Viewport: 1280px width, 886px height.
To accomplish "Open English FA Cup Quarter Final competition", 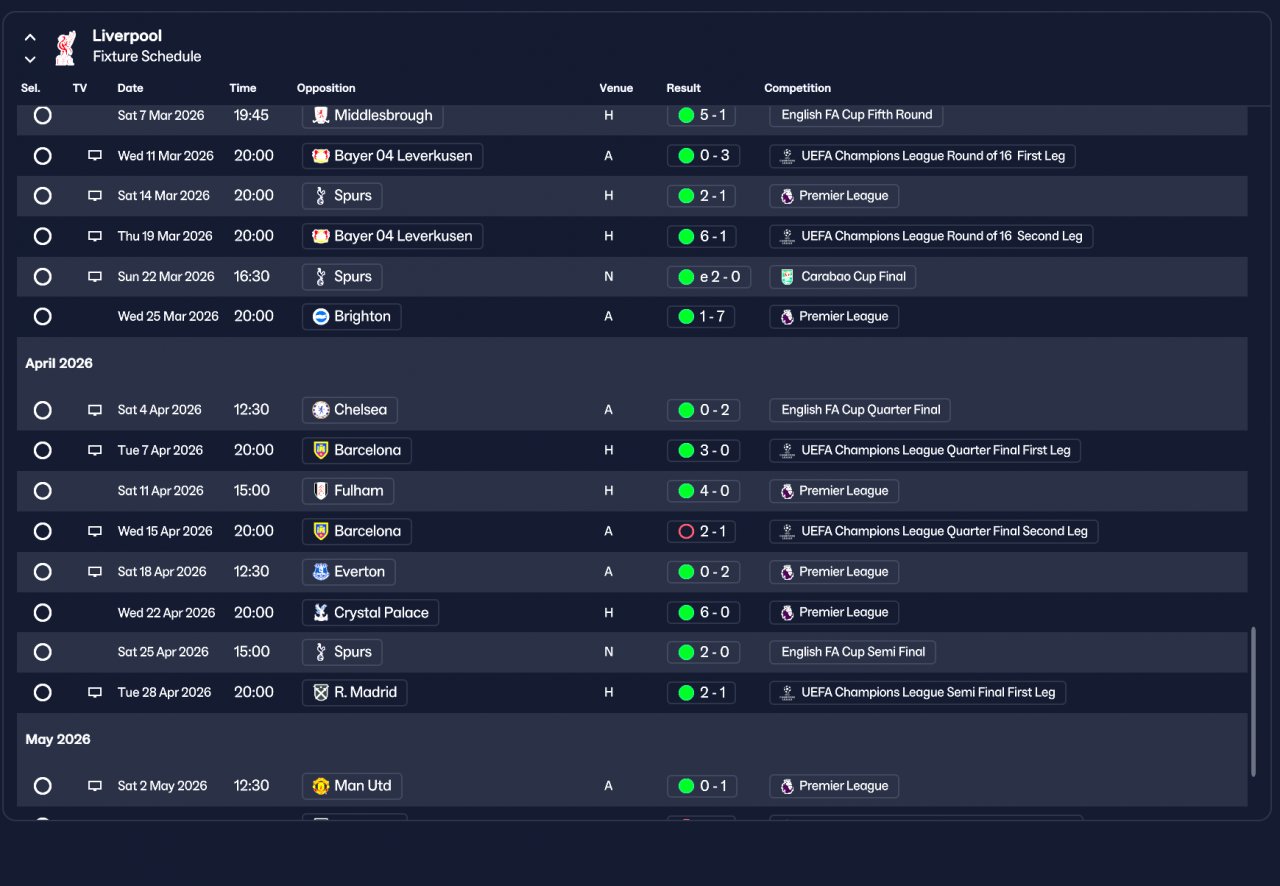I will coord(860,410).
